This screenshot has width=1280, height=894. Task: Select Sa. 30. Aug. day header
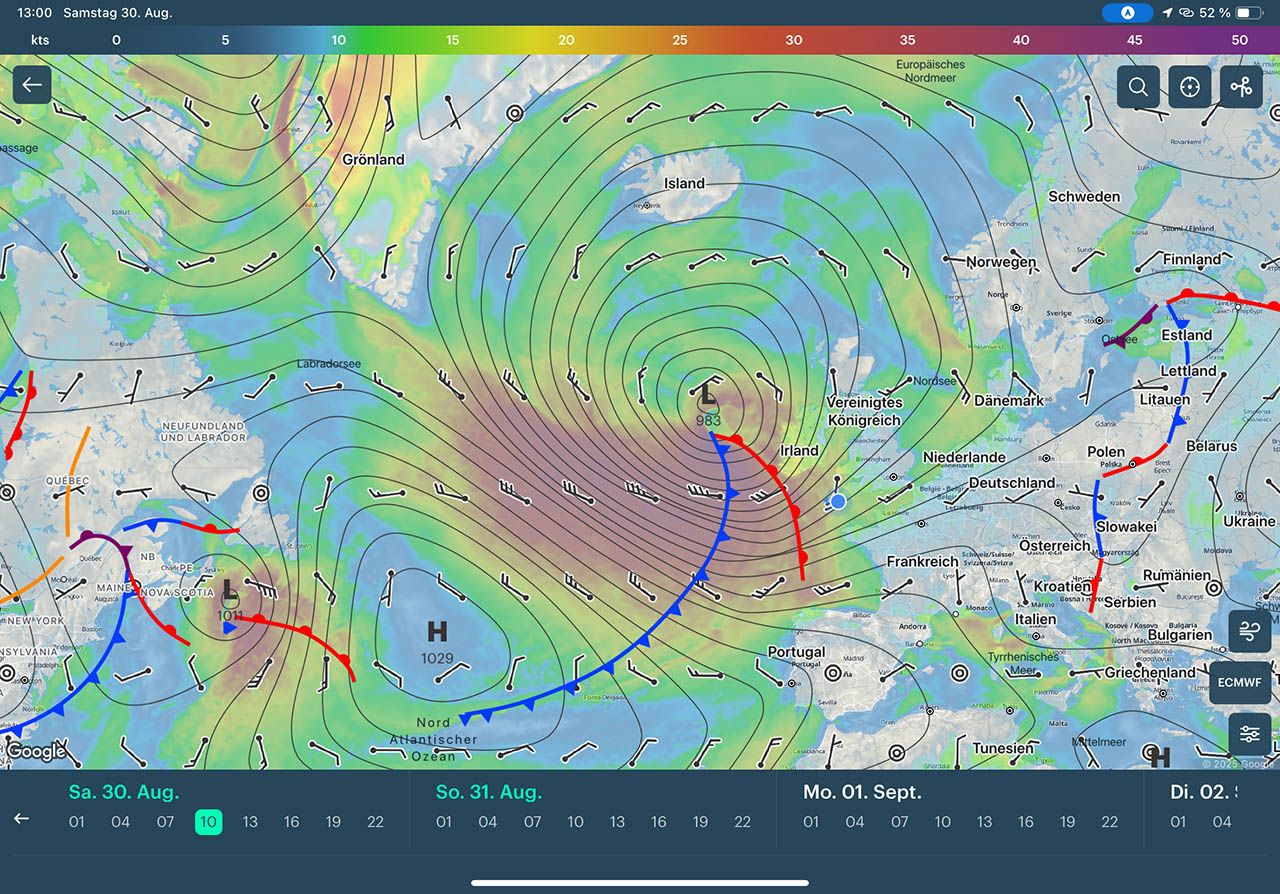[124, 792]
